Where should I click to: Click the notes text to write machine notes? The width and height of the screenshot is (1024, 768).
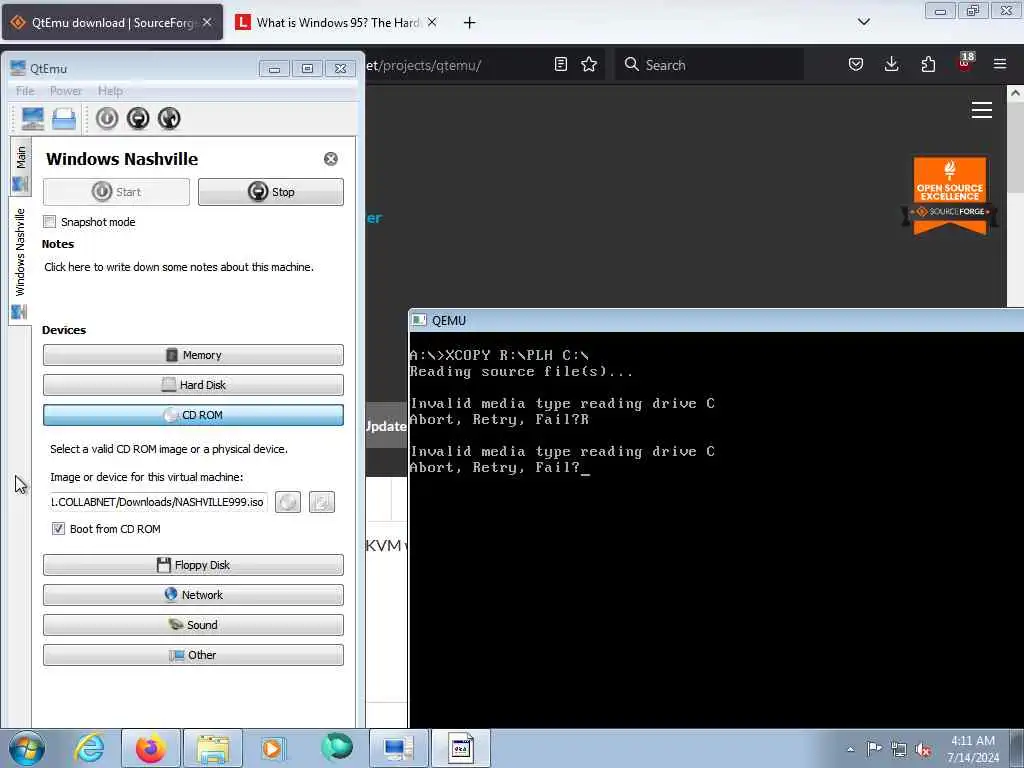(x=179, y=267)
